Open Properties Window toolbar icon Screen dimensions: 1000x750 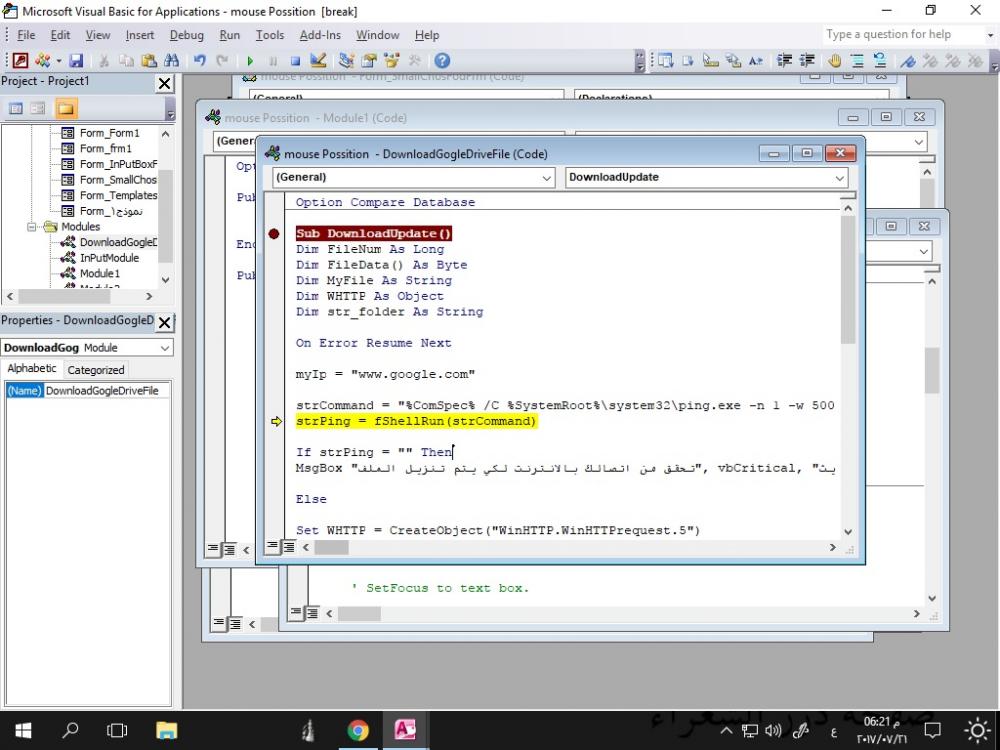(369, 61)
